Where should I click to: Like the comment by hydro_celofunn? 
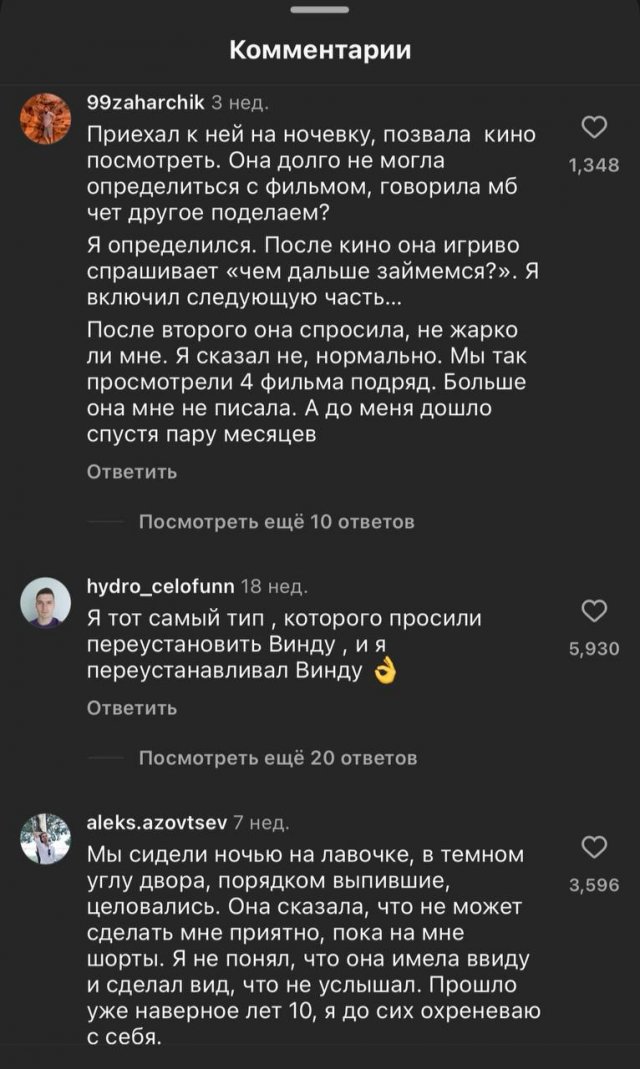[x=594, y=611]
